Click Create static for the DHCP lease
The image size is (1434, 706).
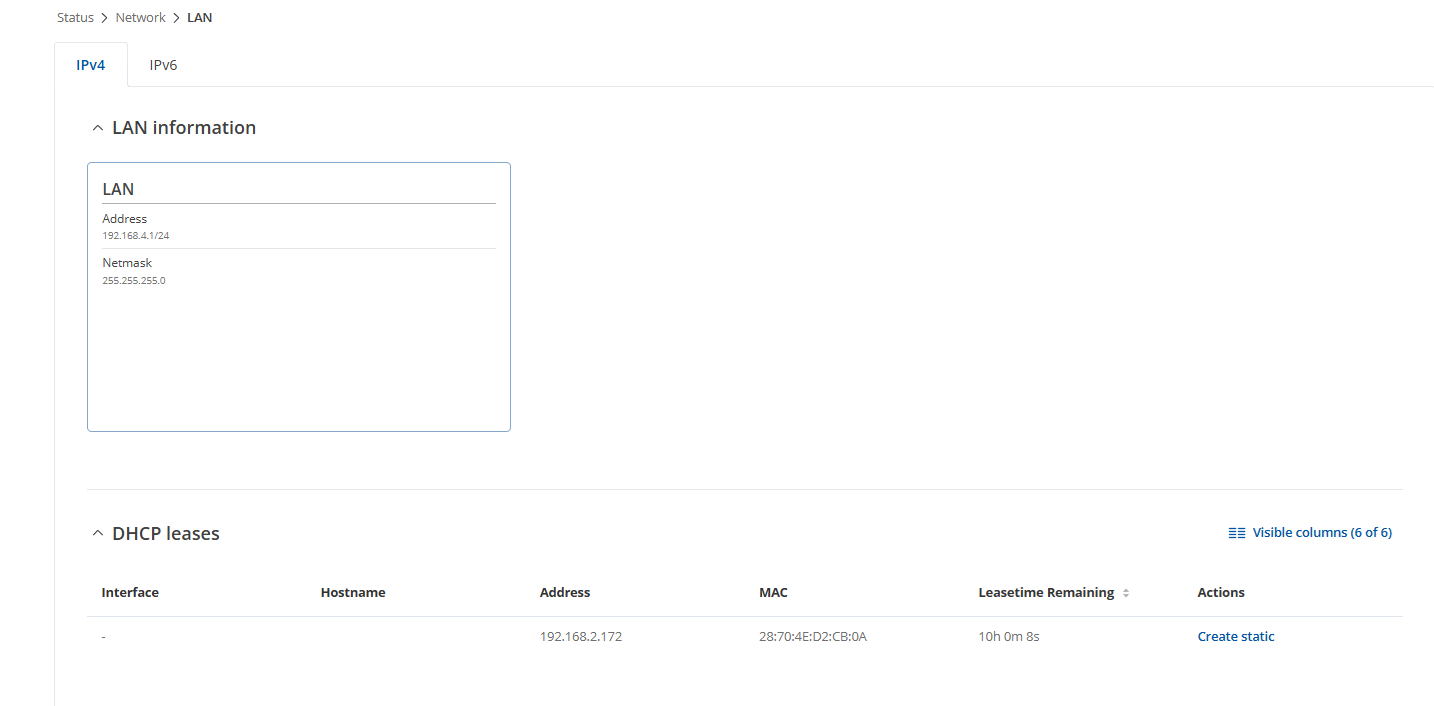coord(1236,637)
